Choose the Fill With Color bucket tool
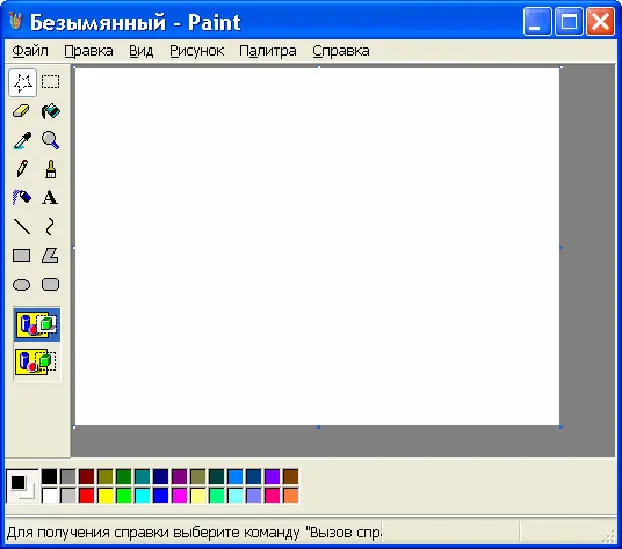The width and height of the screenshot is (622, 549). [50, 111]
